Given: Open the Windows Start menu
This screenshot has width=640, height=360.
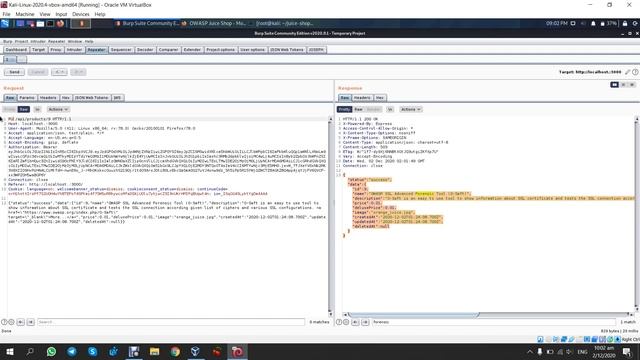Looking at the screenshot, I should pyautogui.click(x=10, y=352).
